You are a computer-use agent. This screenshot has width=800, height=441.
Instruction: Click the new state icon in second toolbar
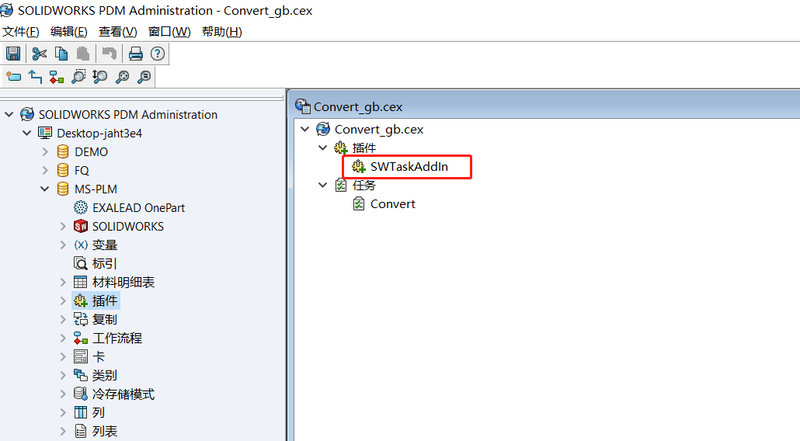pos(14,76)
